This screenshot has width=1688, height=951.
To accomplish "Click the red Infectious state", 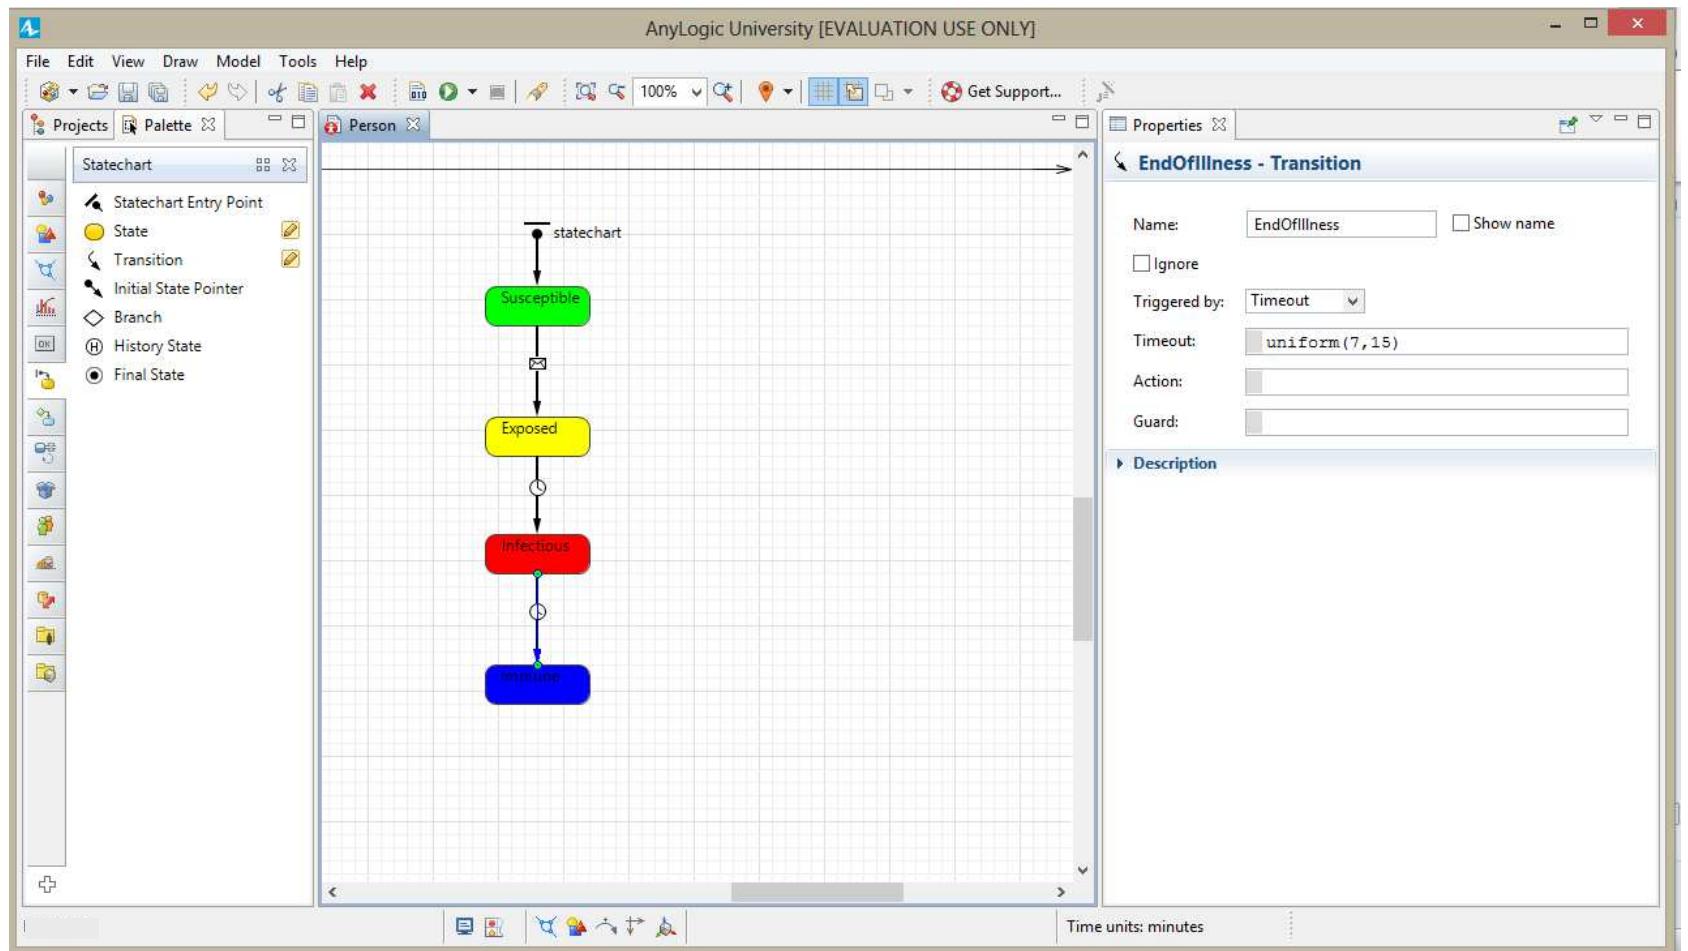I will [x=537, y=554].
